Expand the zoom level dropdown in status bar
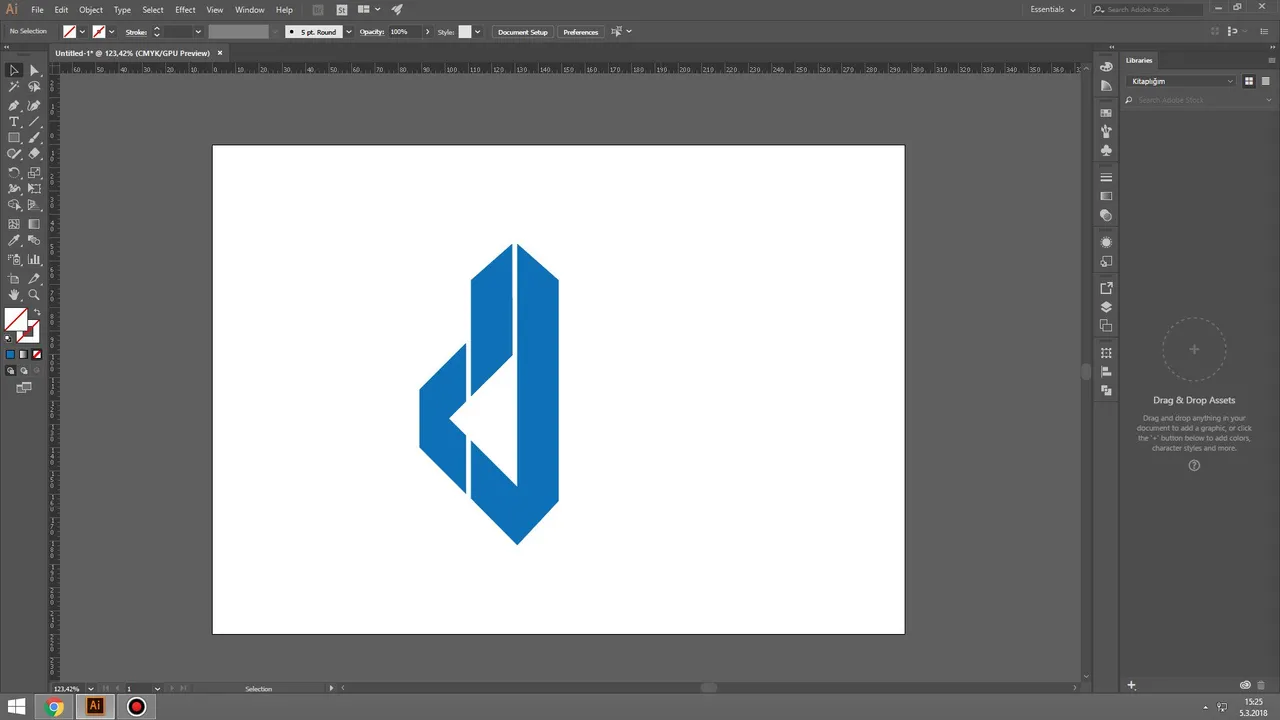The image size is (1280, 720). coord(91,689)
